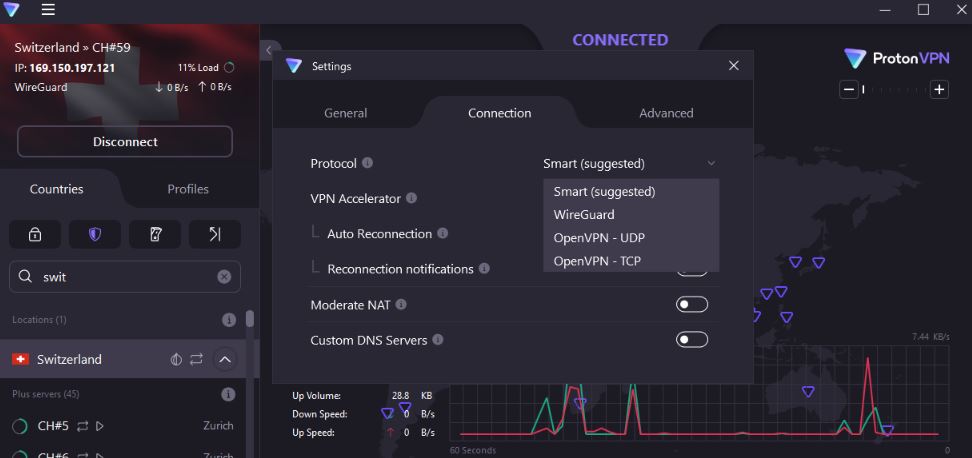Screen dimensions: 972x458
Task: Open the NetShield shield icon
Action: coord(95,234)
